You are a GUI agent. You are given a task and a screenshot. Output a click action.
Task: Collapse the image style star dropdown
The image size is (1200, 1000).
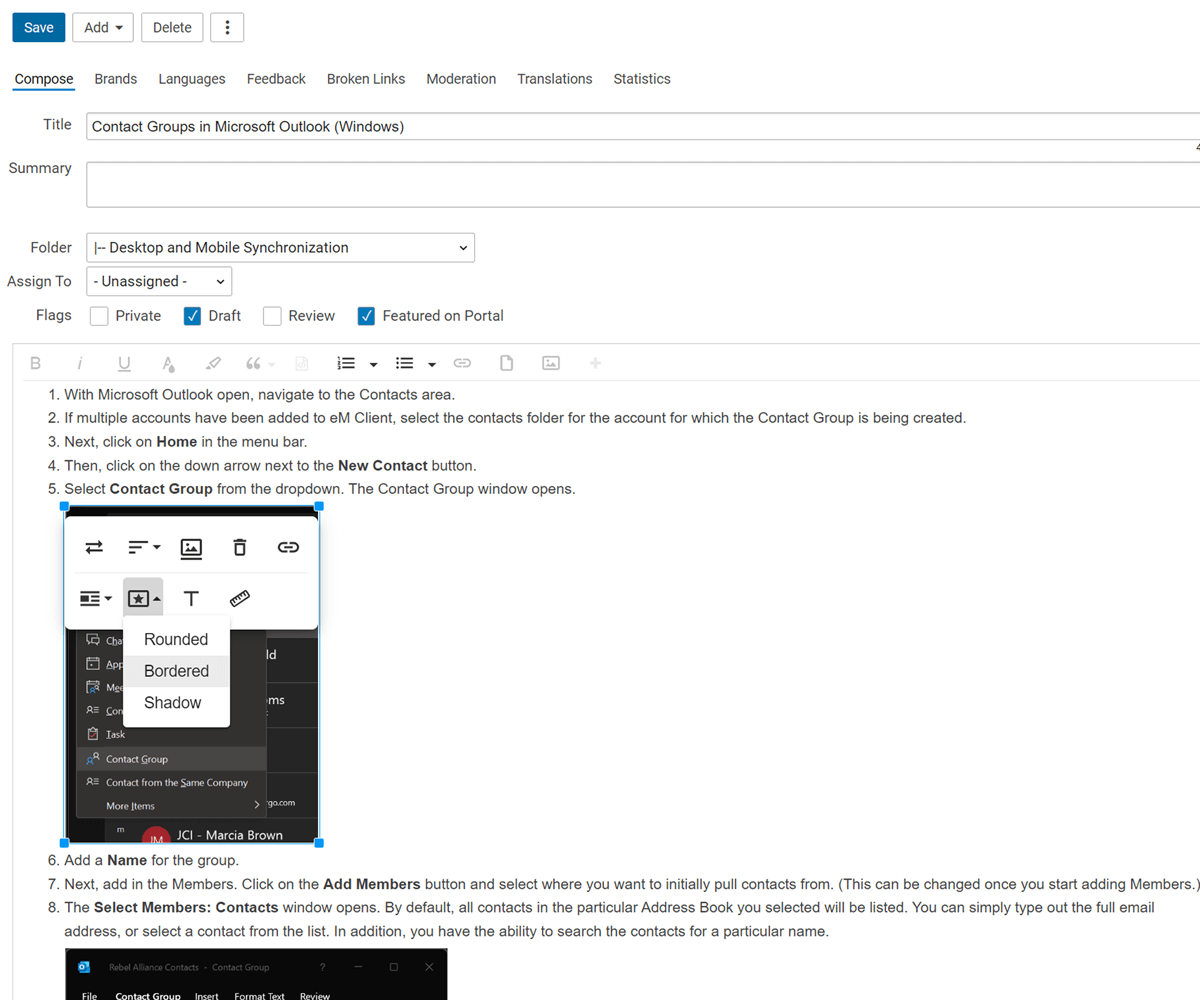[143, 598]
